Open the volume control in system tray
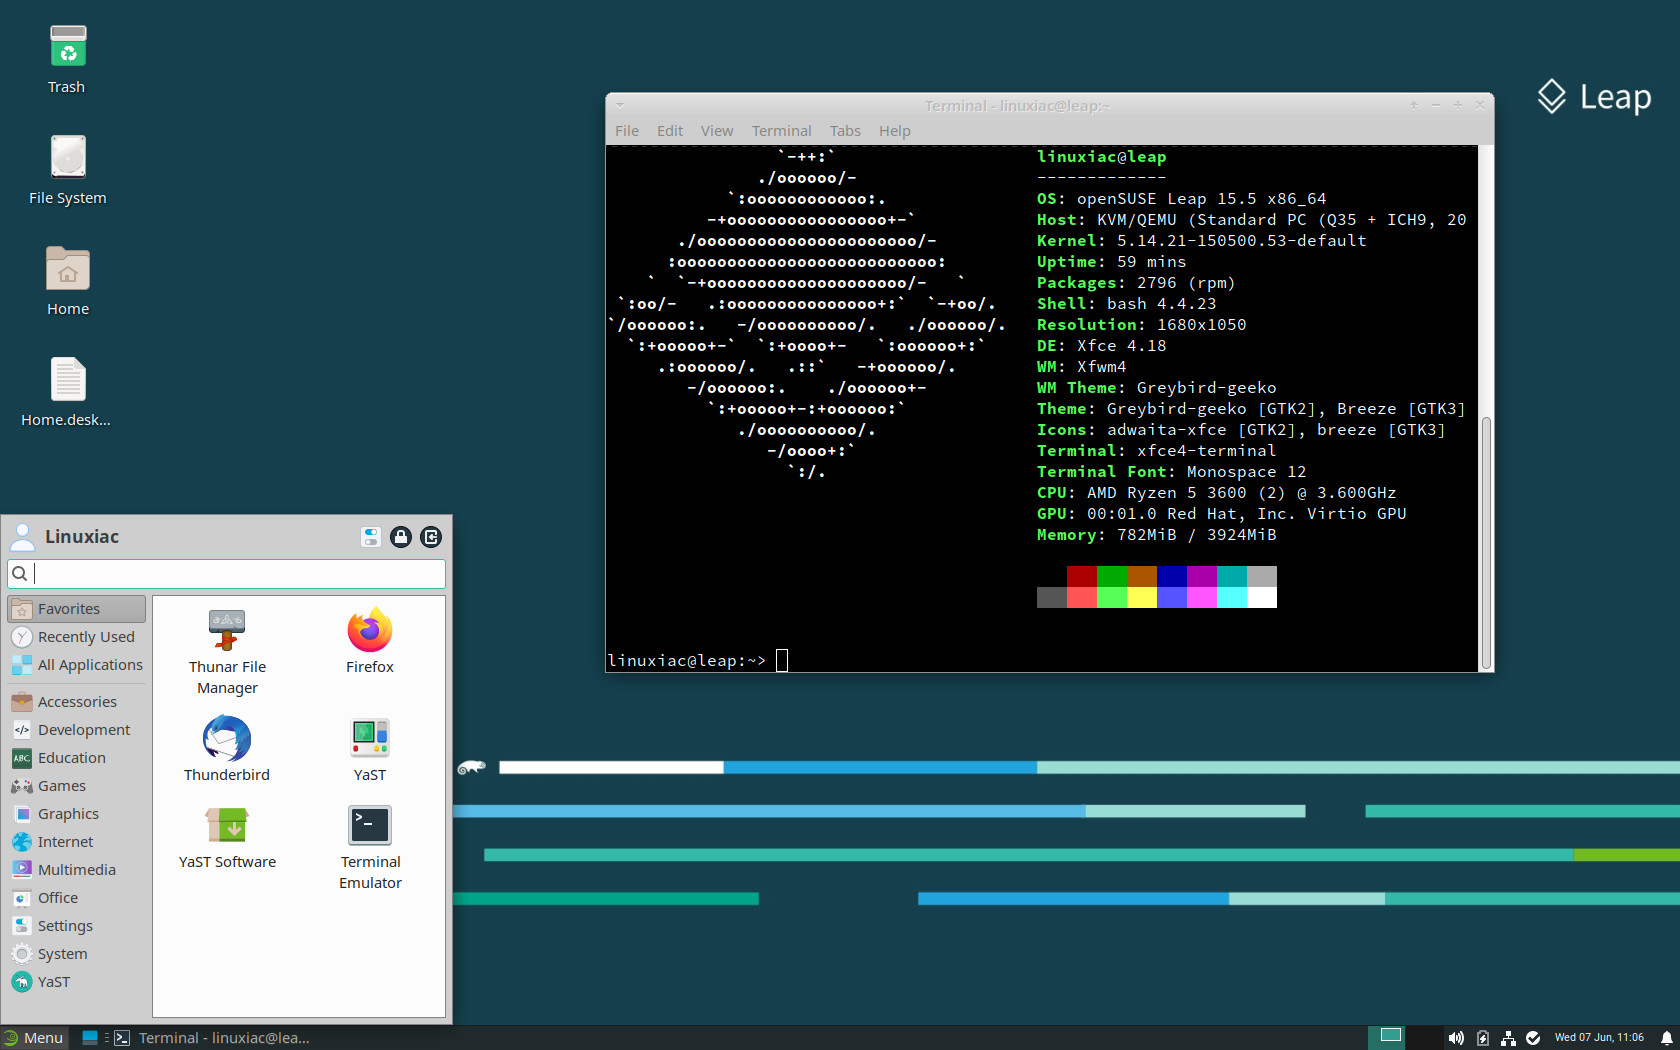The height and width of the screenshot is (1050, 1680). click(x=1456, y=1038)
